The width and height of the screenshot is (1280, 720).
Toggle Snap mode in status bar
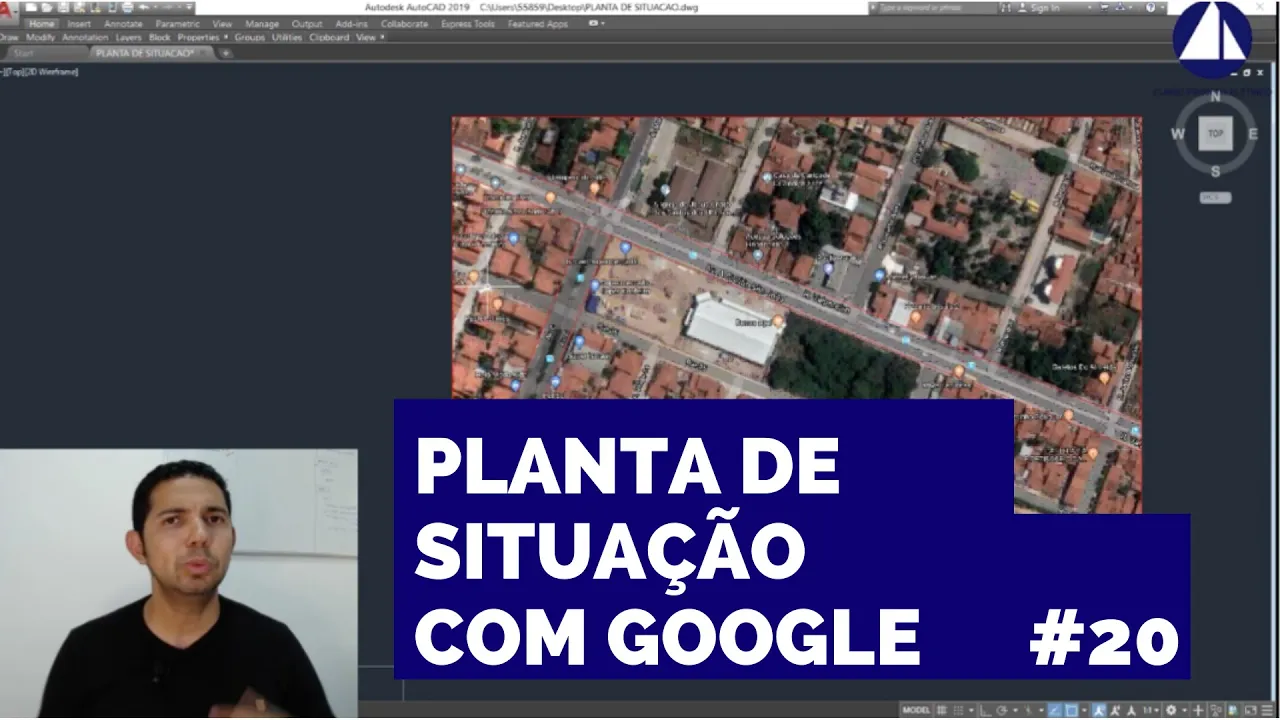click(958, 710)
